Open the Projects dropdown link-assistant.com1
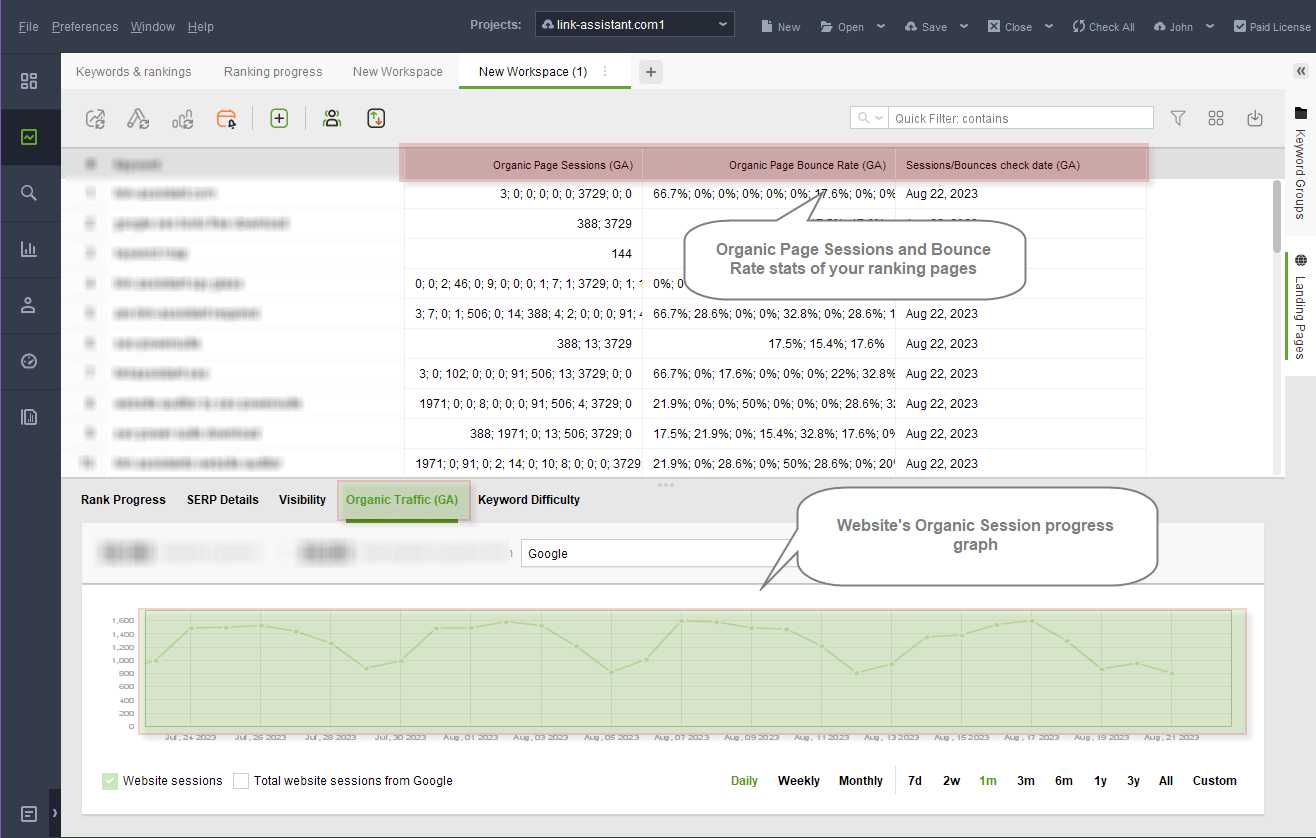 click(x=634, y=24)
